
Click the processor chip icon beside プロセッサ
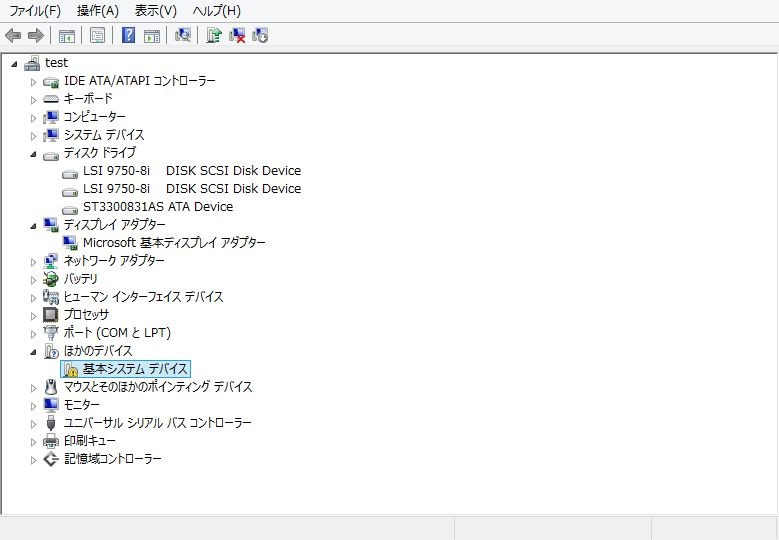pos(51,314)
